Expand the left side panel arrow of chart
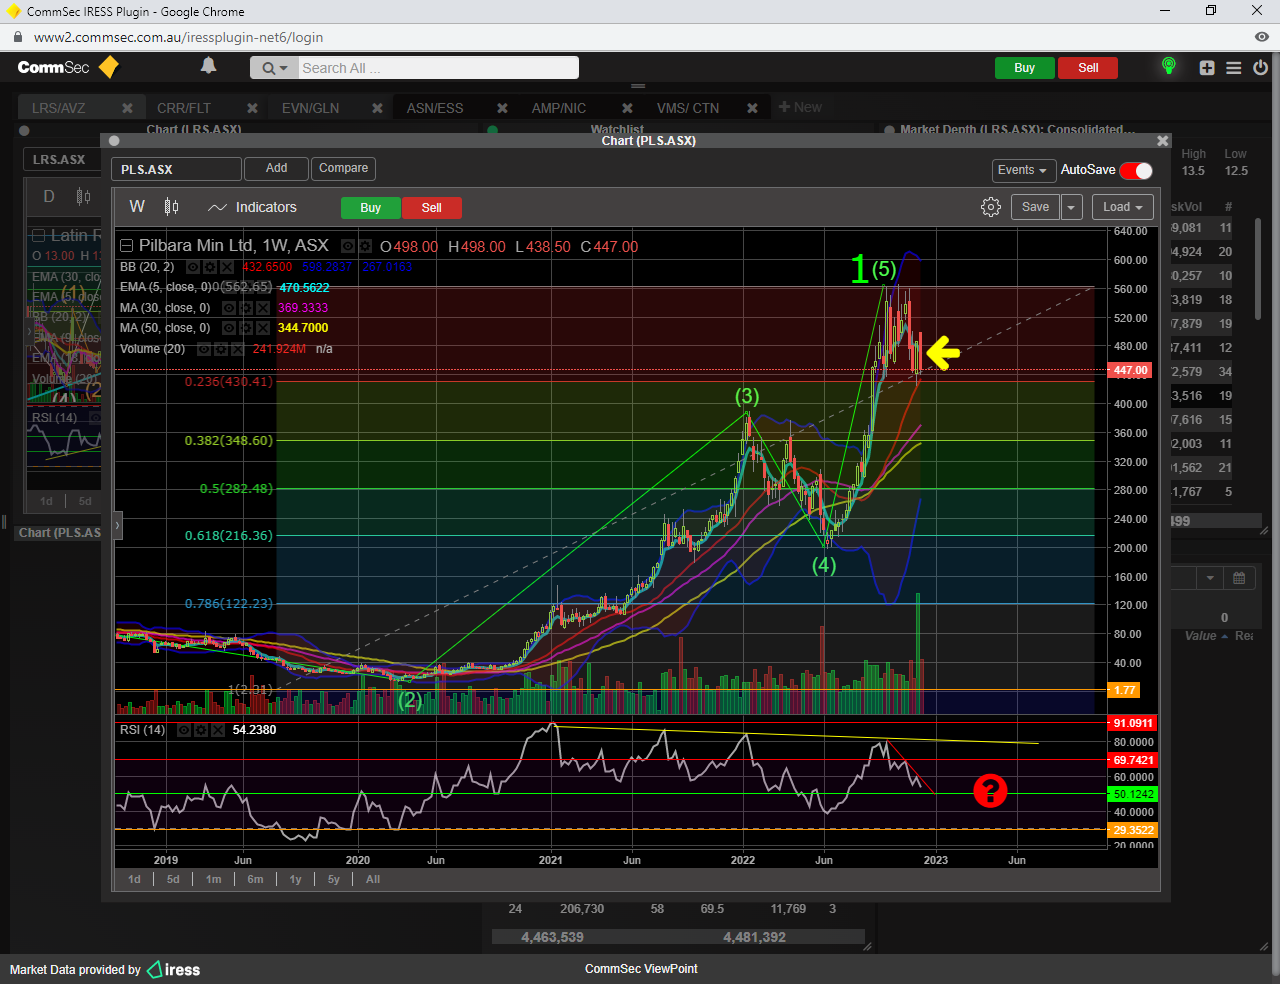 coord(117,525)
